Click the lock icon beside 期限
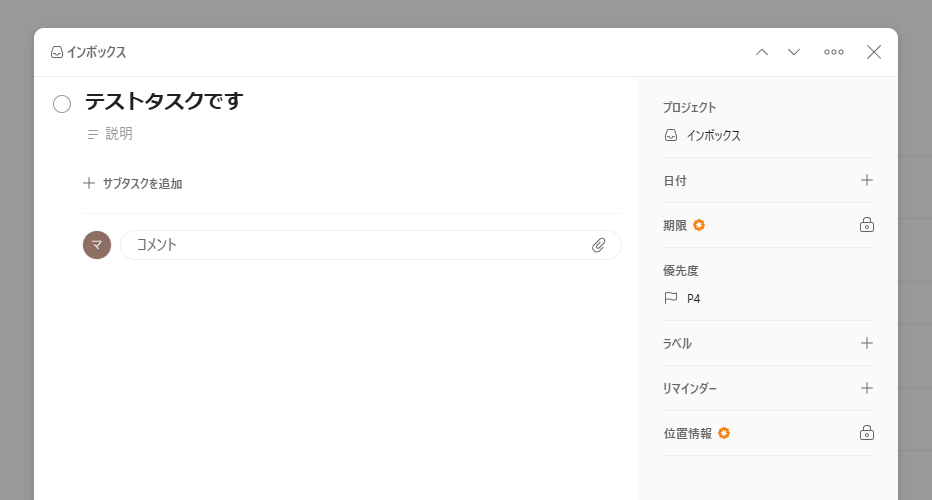 point(867,225)
